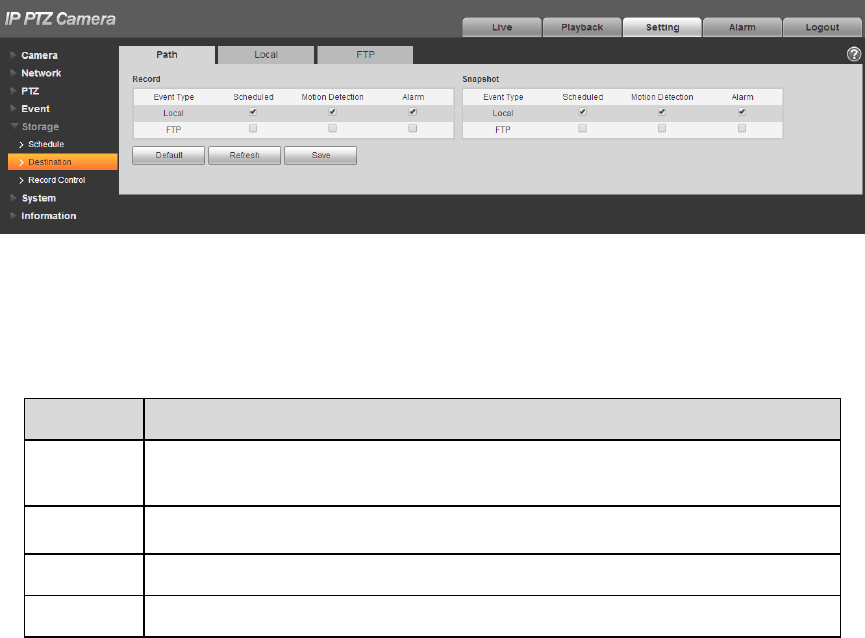
Task: Click the Snapshot section heading
Action: 480,79
